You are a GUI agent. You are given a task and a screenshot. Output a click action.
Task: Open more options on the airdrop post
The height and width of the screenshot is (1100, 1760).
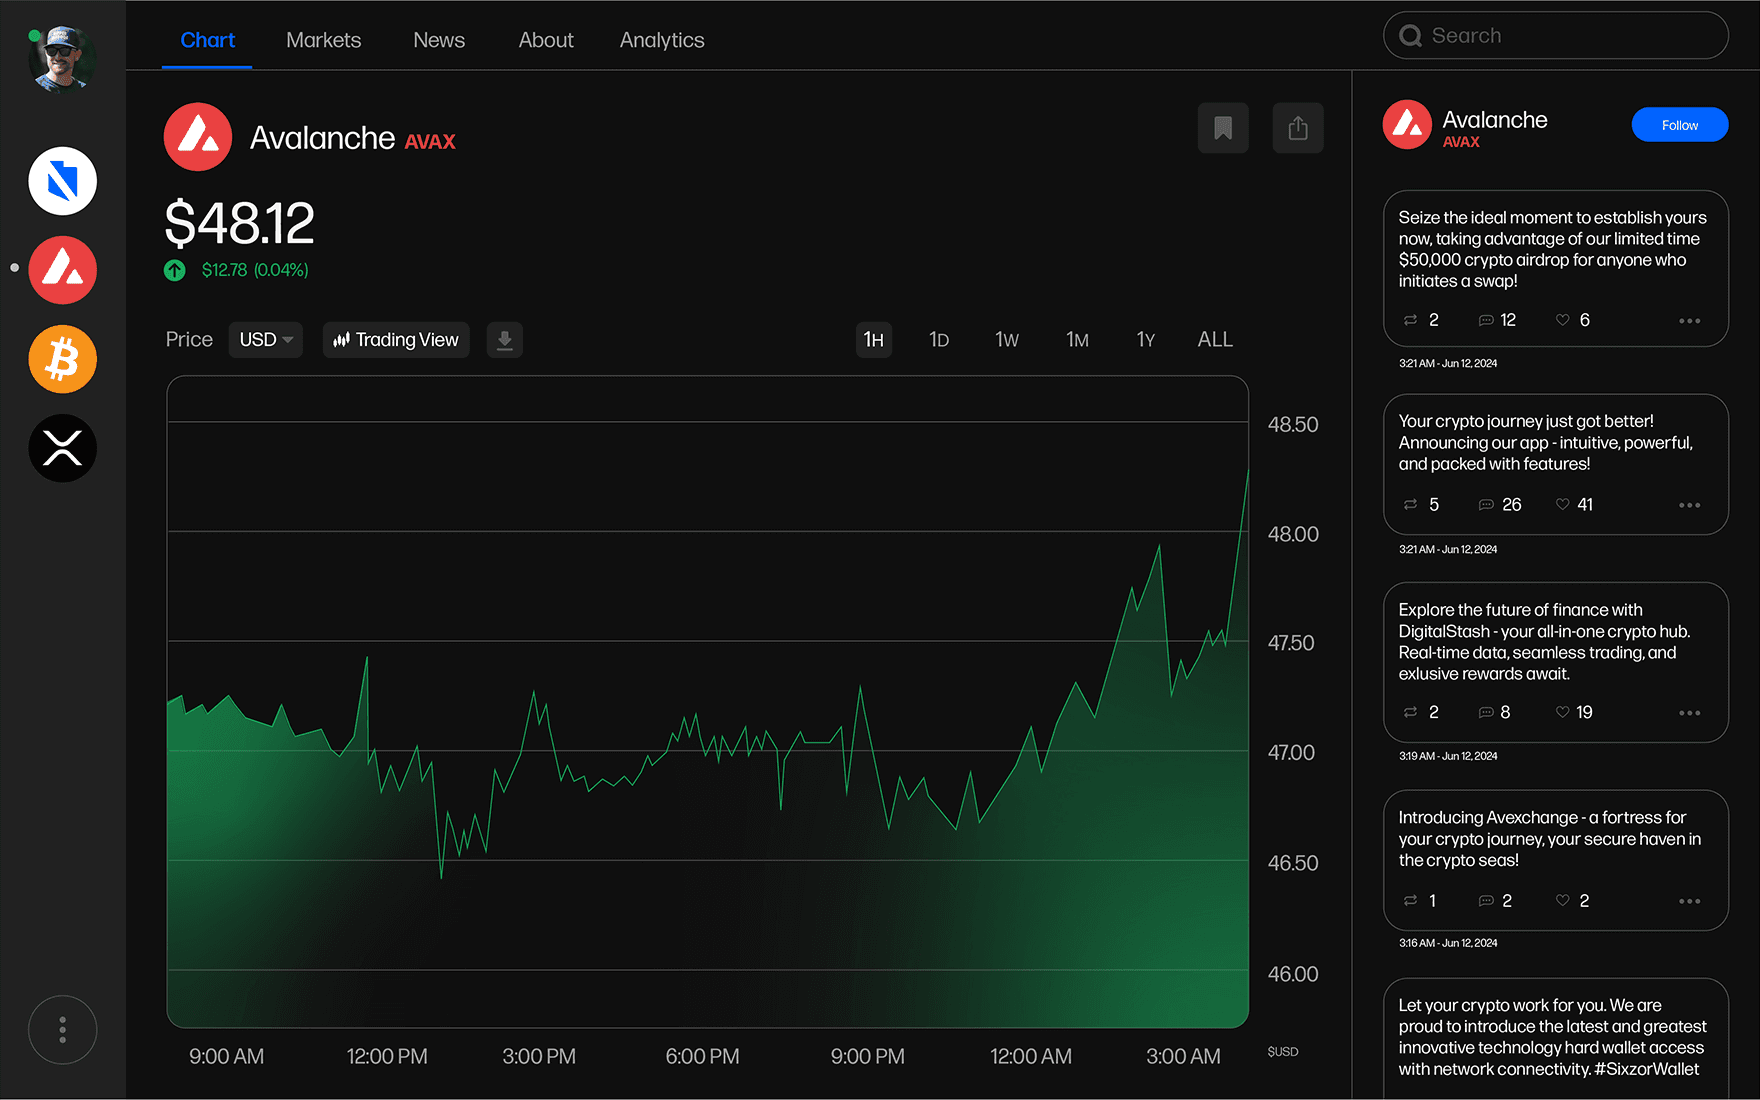tap(1690, 321)
